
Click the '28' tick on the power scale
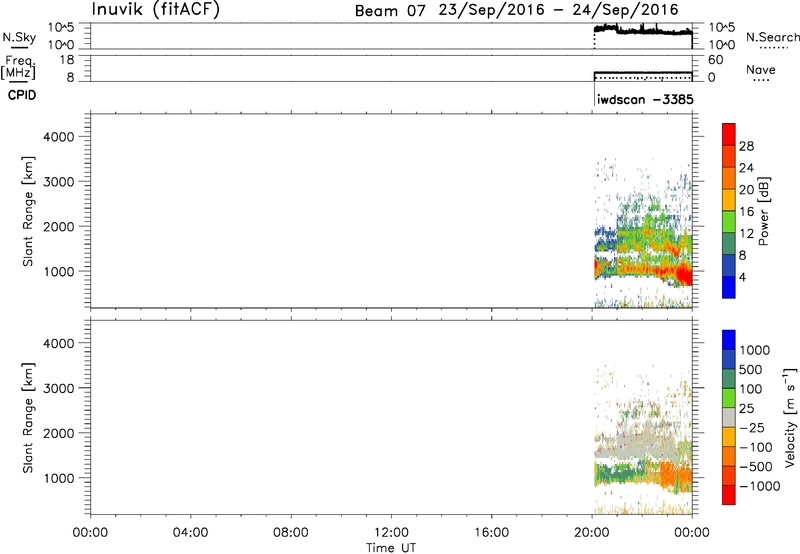coord(746,146)
